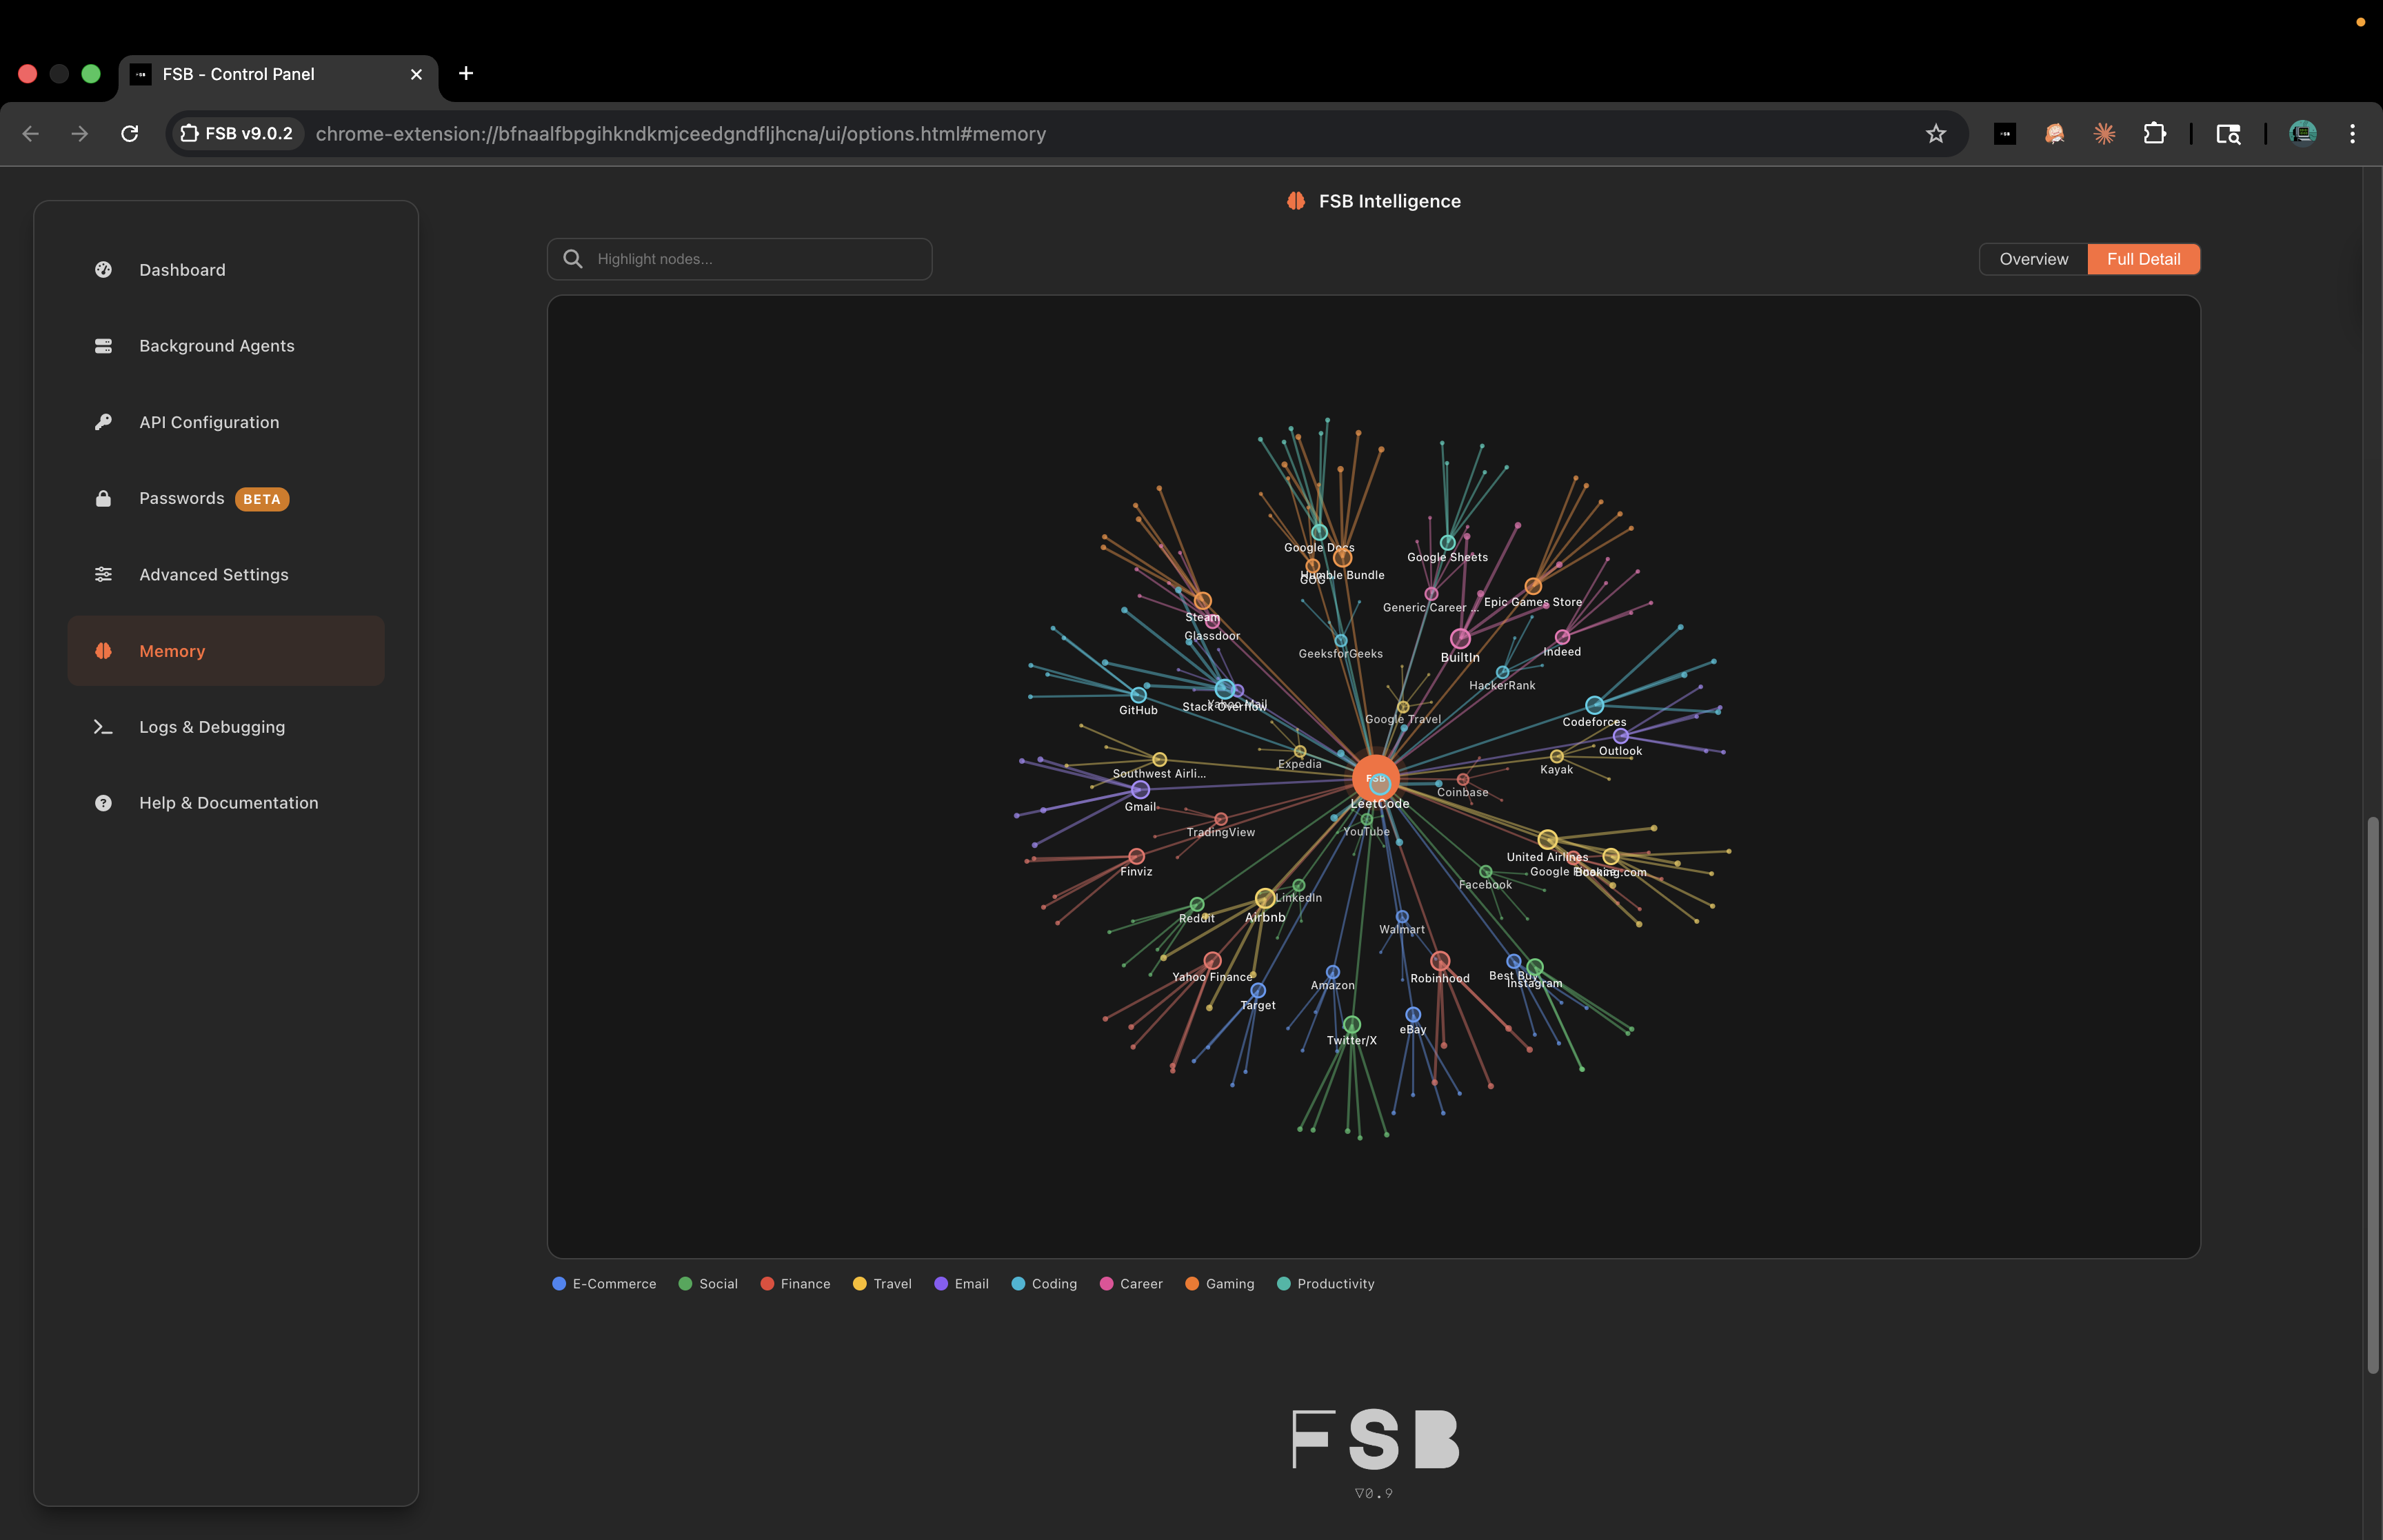This screenshot has width=2383, height=1540.
Task: Click the E-Commerce legend color dot
Action: coord(559,1284)
